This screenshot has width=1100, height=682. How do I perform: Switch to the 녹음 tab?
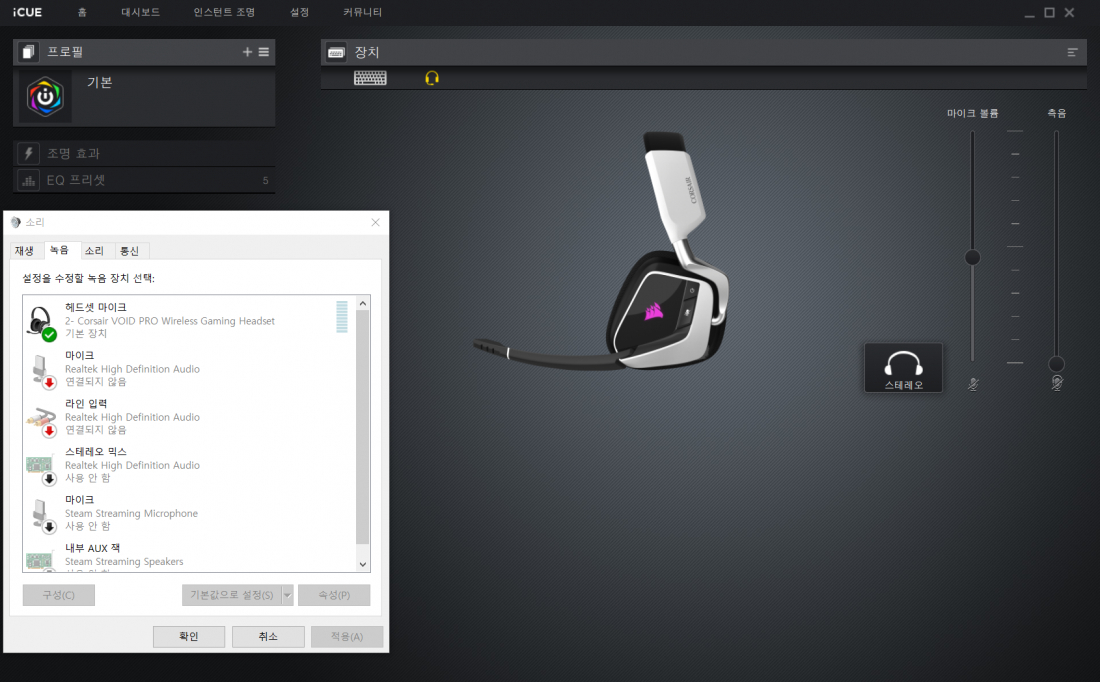60,250
